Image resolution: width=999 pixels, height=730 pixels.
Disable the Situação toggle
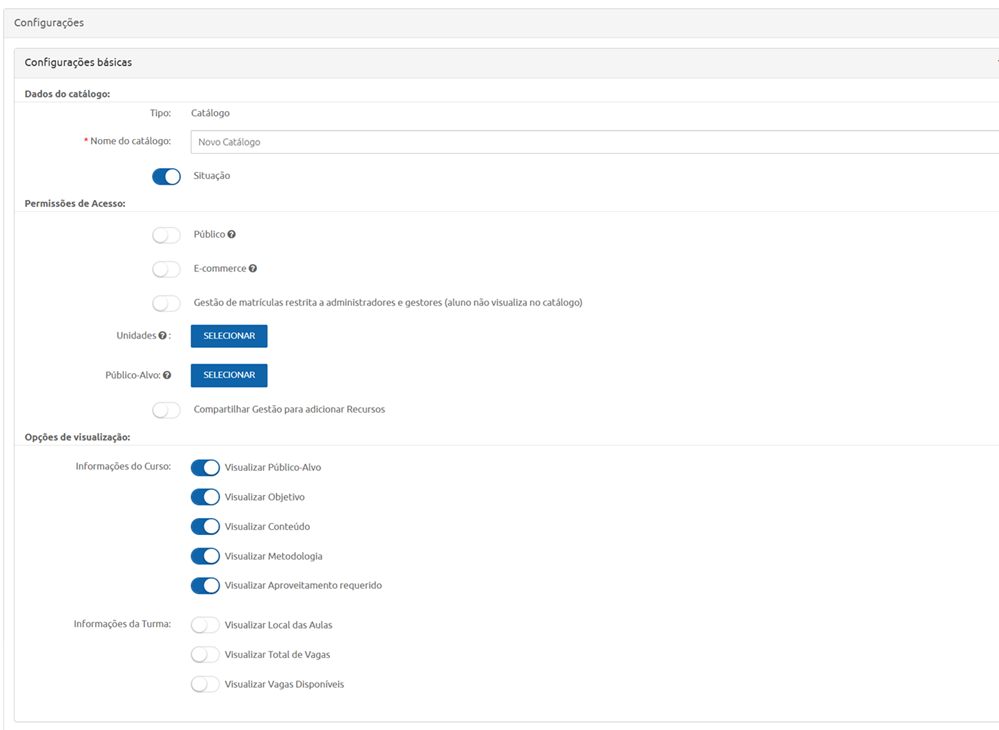pyautogui.click(x=166, y=176)
